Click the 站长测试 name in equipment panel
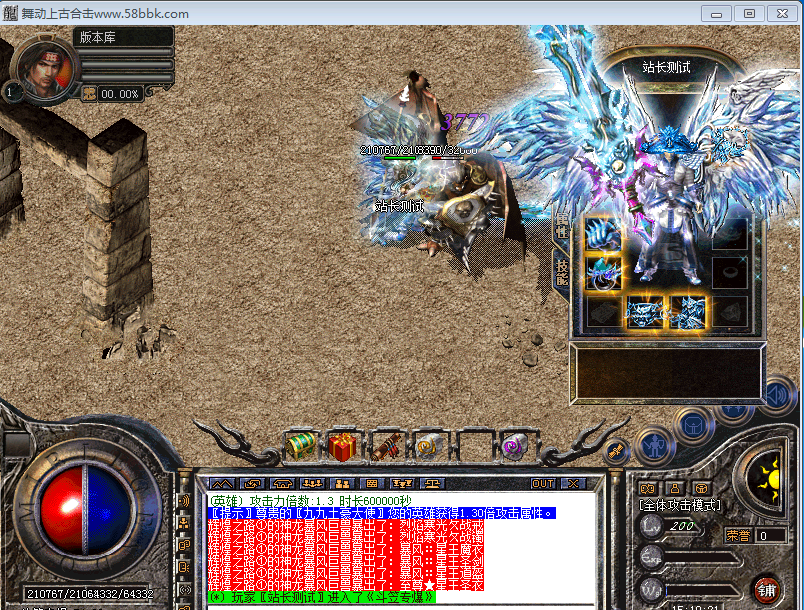This screenshot has width=804, height=610. coord(666,67)
